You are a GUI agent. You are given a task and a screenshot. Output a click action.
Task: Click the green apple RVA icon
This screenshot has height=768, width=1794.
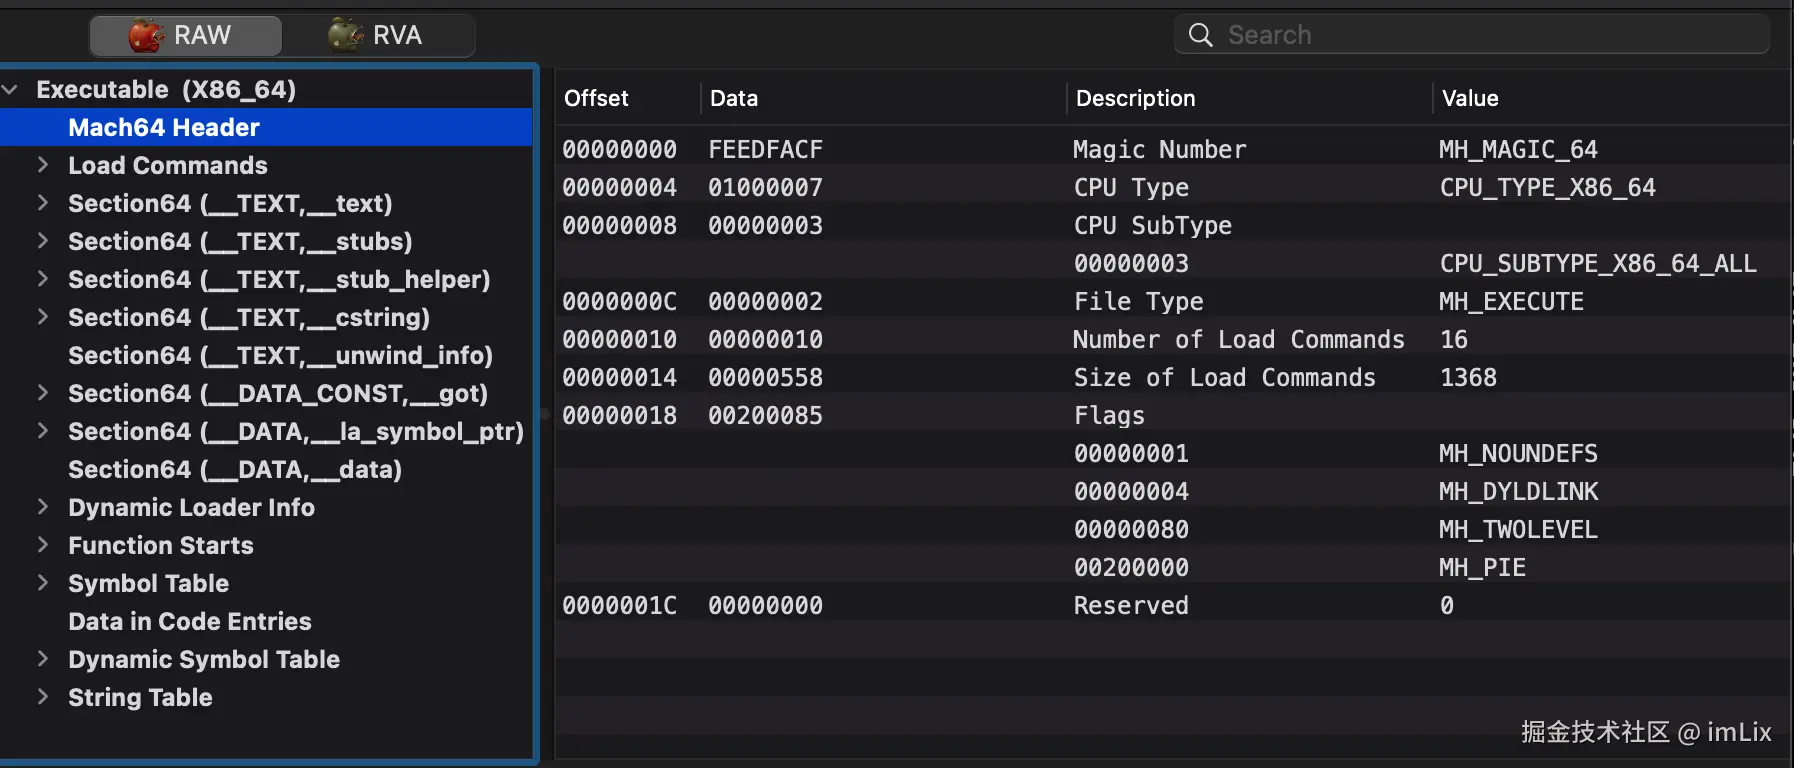(x=346, y=35)
